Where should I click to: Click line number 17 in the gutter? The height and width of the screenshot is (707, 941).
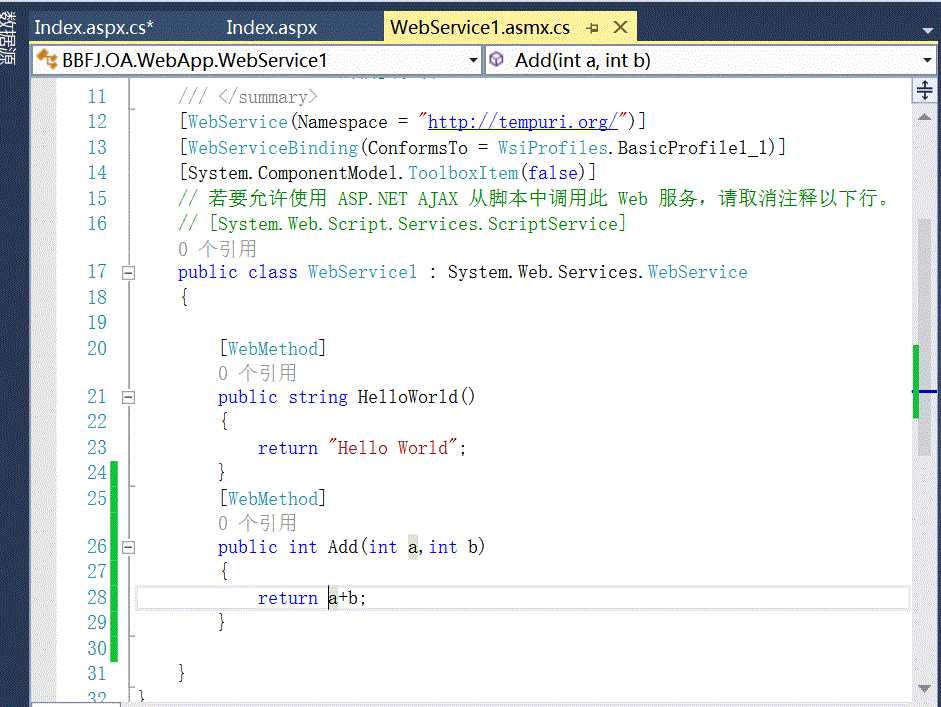click(97, 272)
